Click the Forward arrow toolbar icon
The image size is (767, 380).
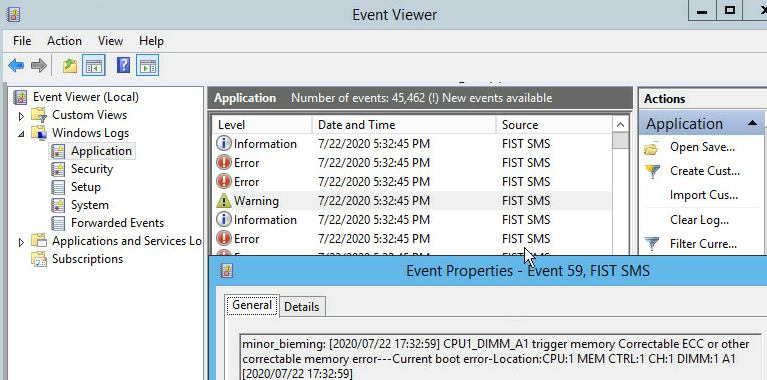[x=39, y=66]
